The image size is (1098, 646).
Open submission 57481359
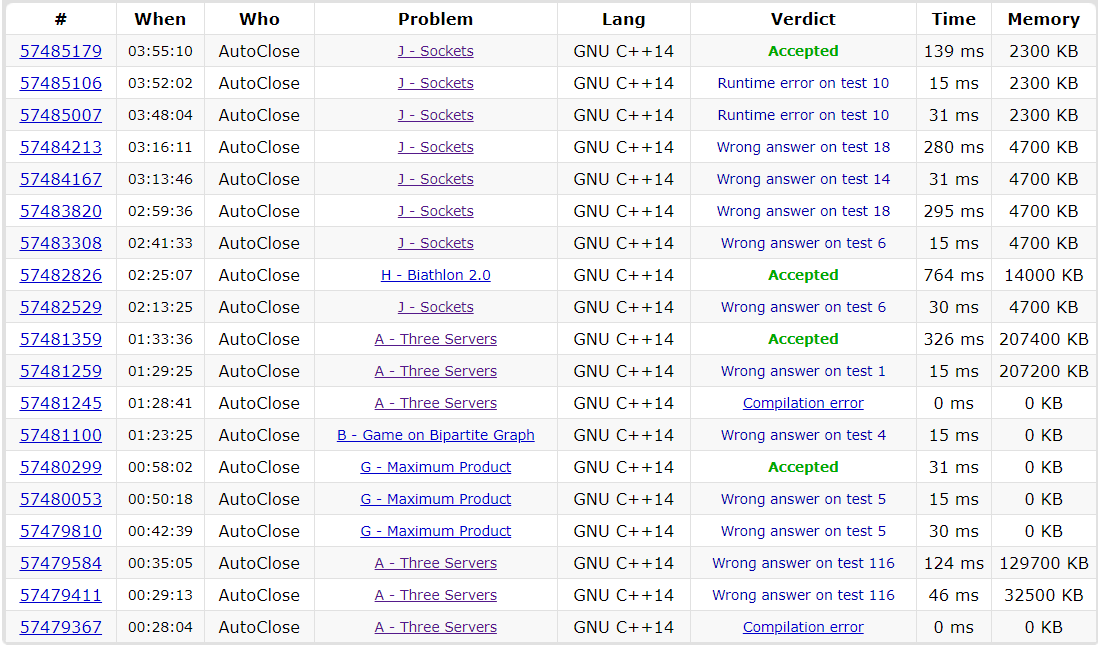(61, 339)
